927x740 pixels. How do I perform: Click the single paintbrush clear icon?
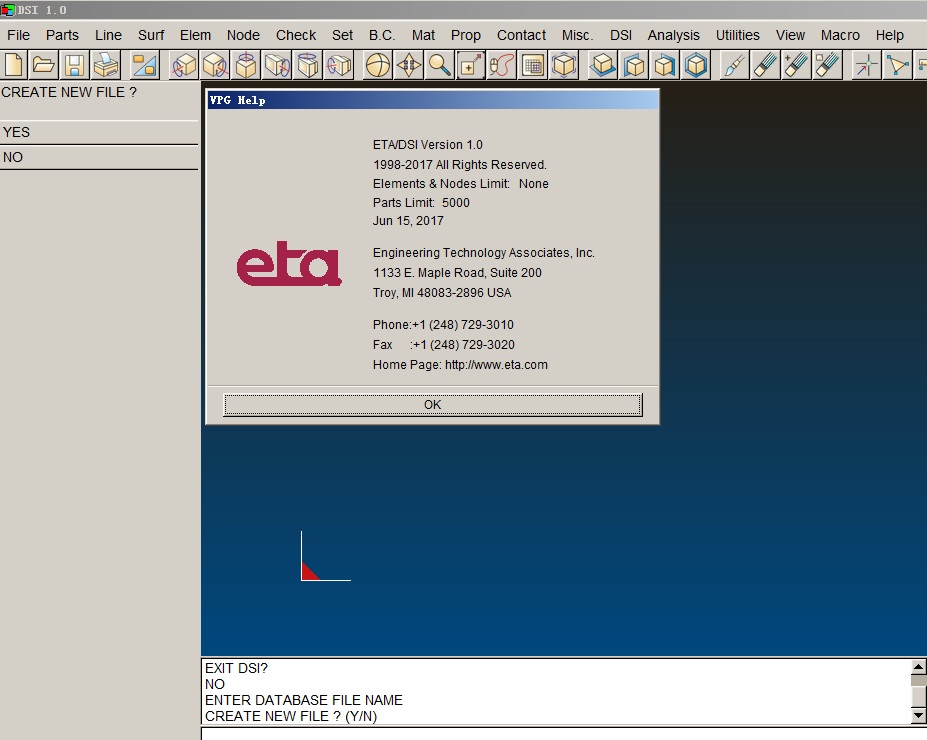[734, 65]
